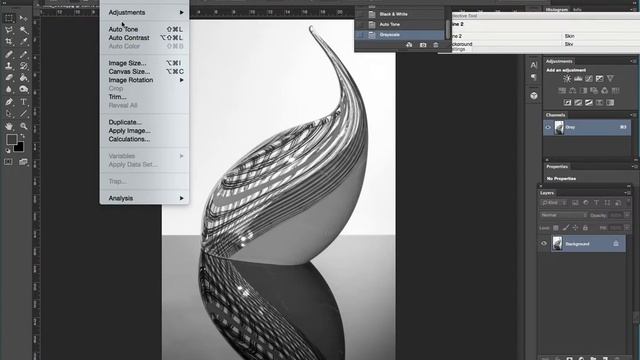Add Exposure adjustment

599,78
